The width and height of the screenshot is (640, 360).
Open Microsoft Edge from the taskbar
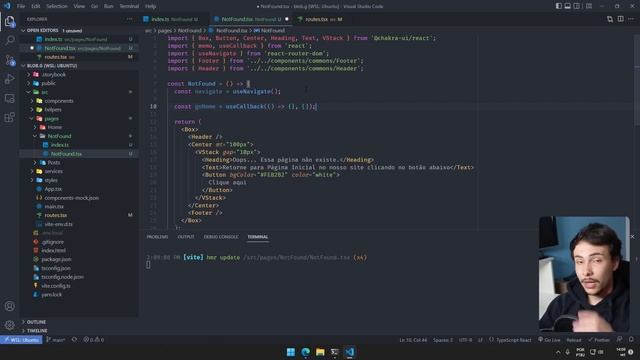tap(305, 352)
